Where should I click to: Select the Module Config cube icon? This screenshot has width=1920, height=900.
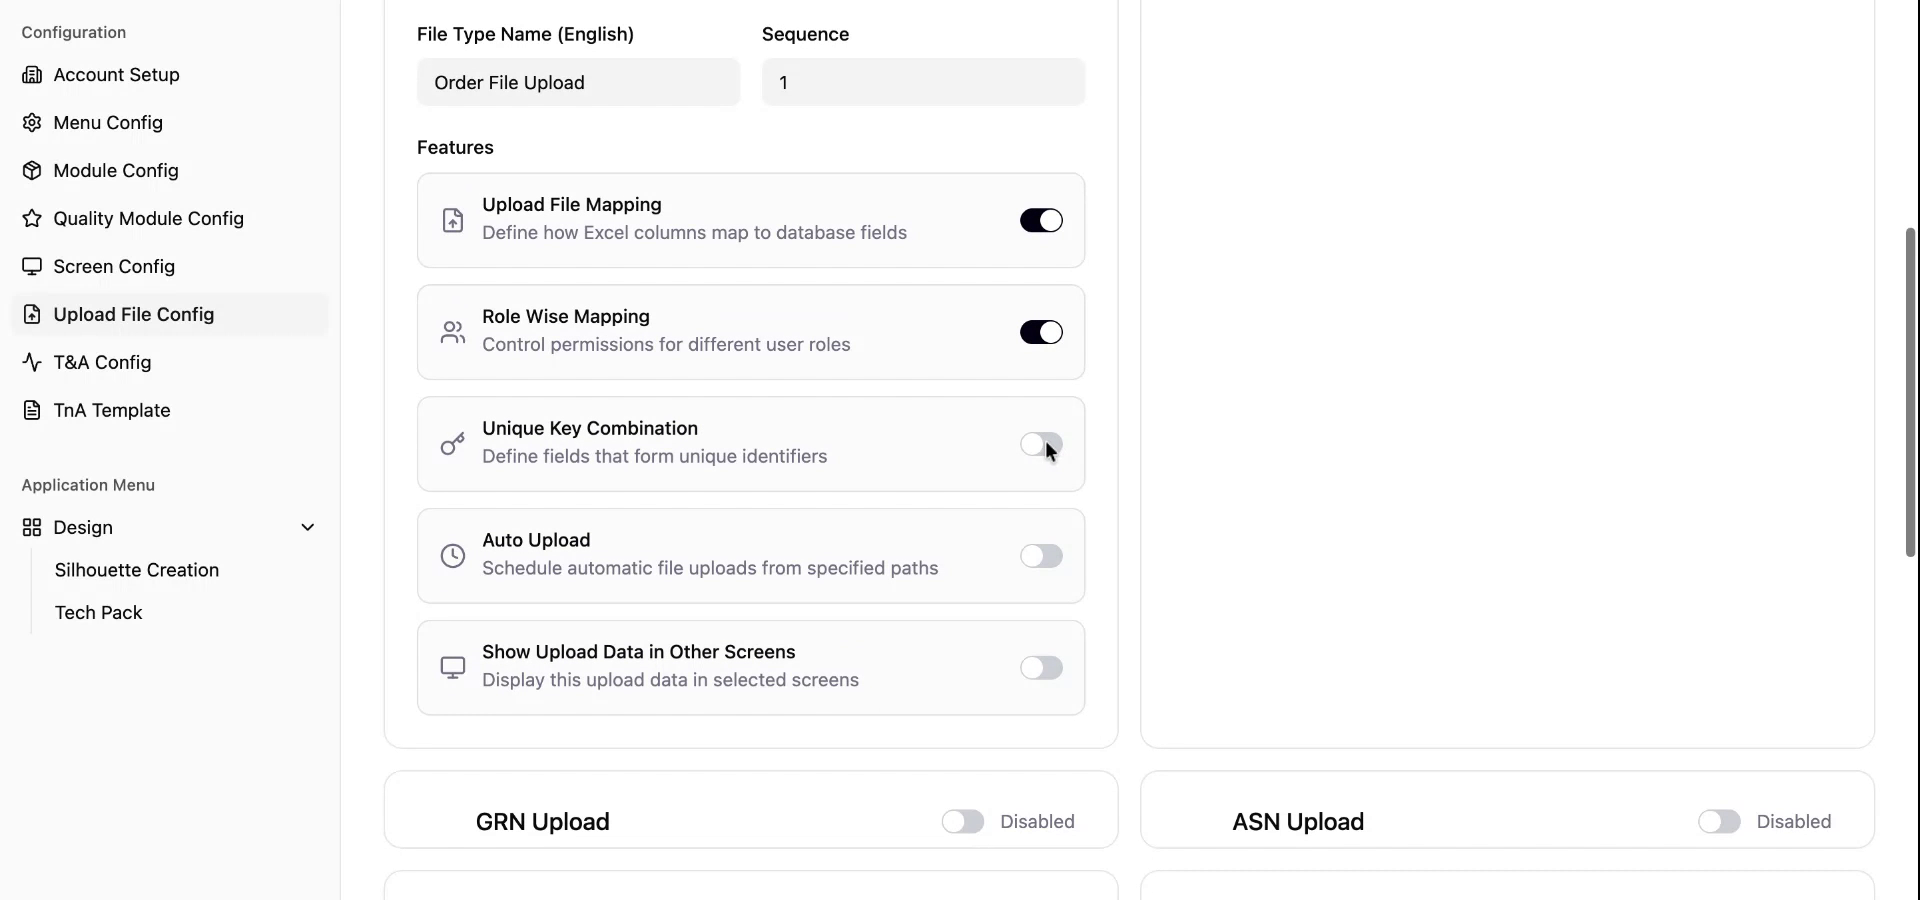pos(33,170)
